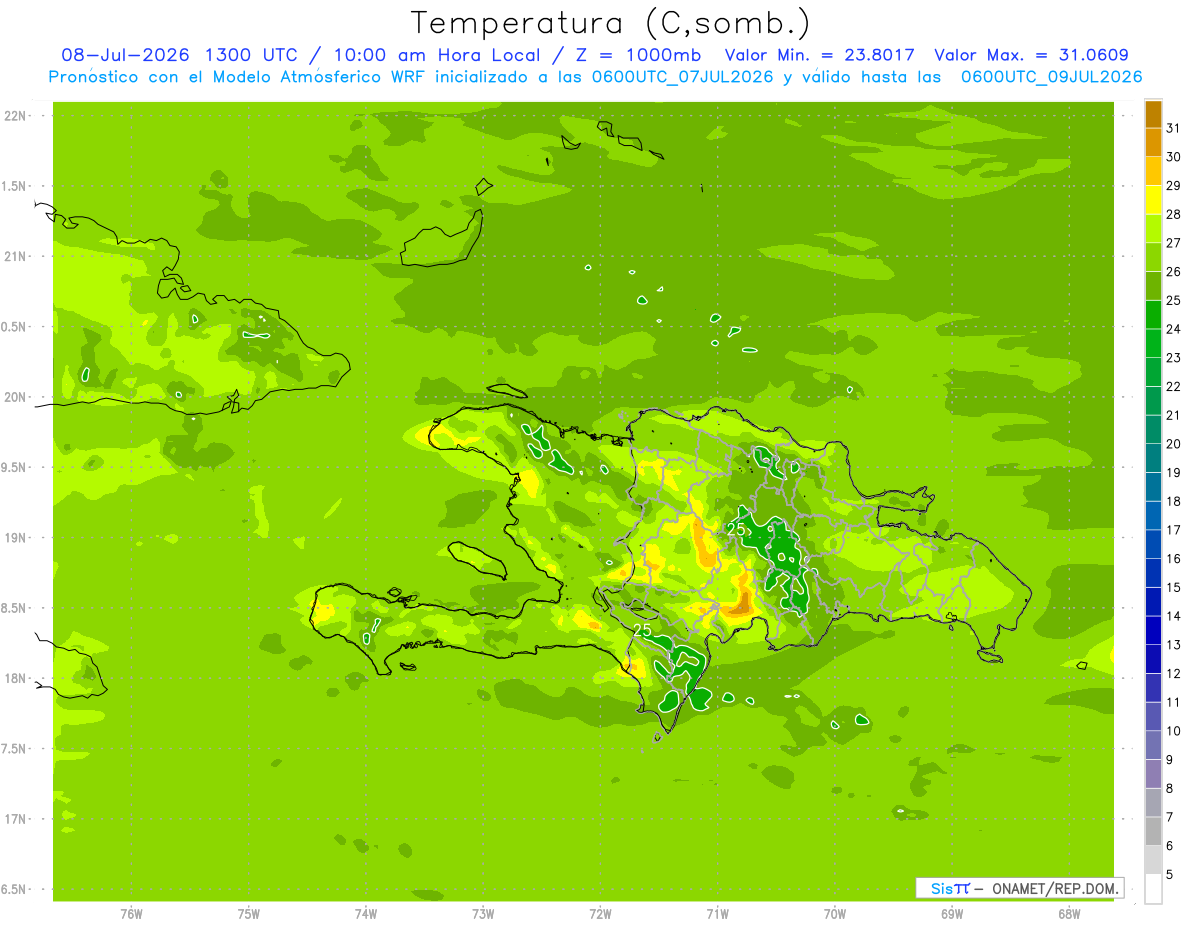Click the legend value '18'

coord(1174,501)
